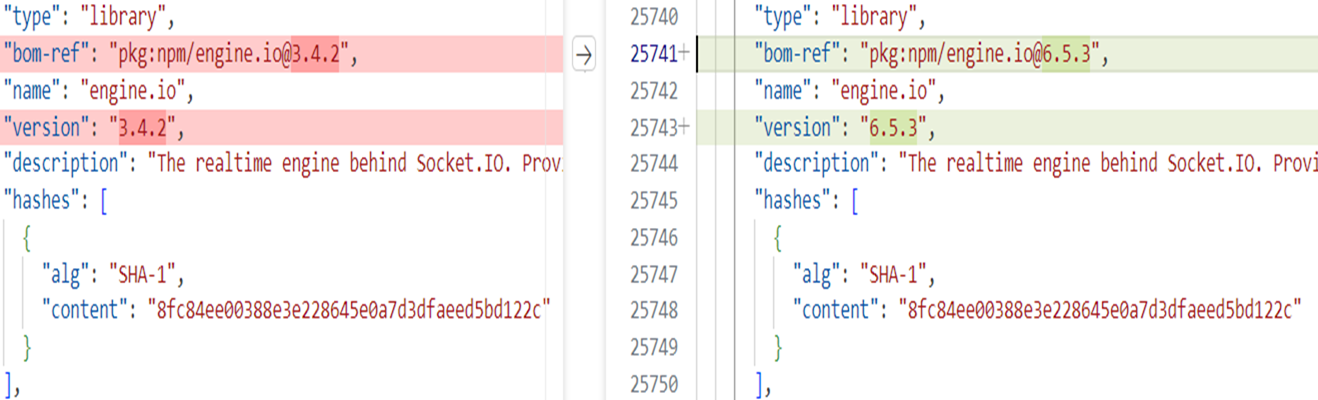Click the highlighted 3.4.2 in removed bom-ref line
1318x400 pixels.
315,55
